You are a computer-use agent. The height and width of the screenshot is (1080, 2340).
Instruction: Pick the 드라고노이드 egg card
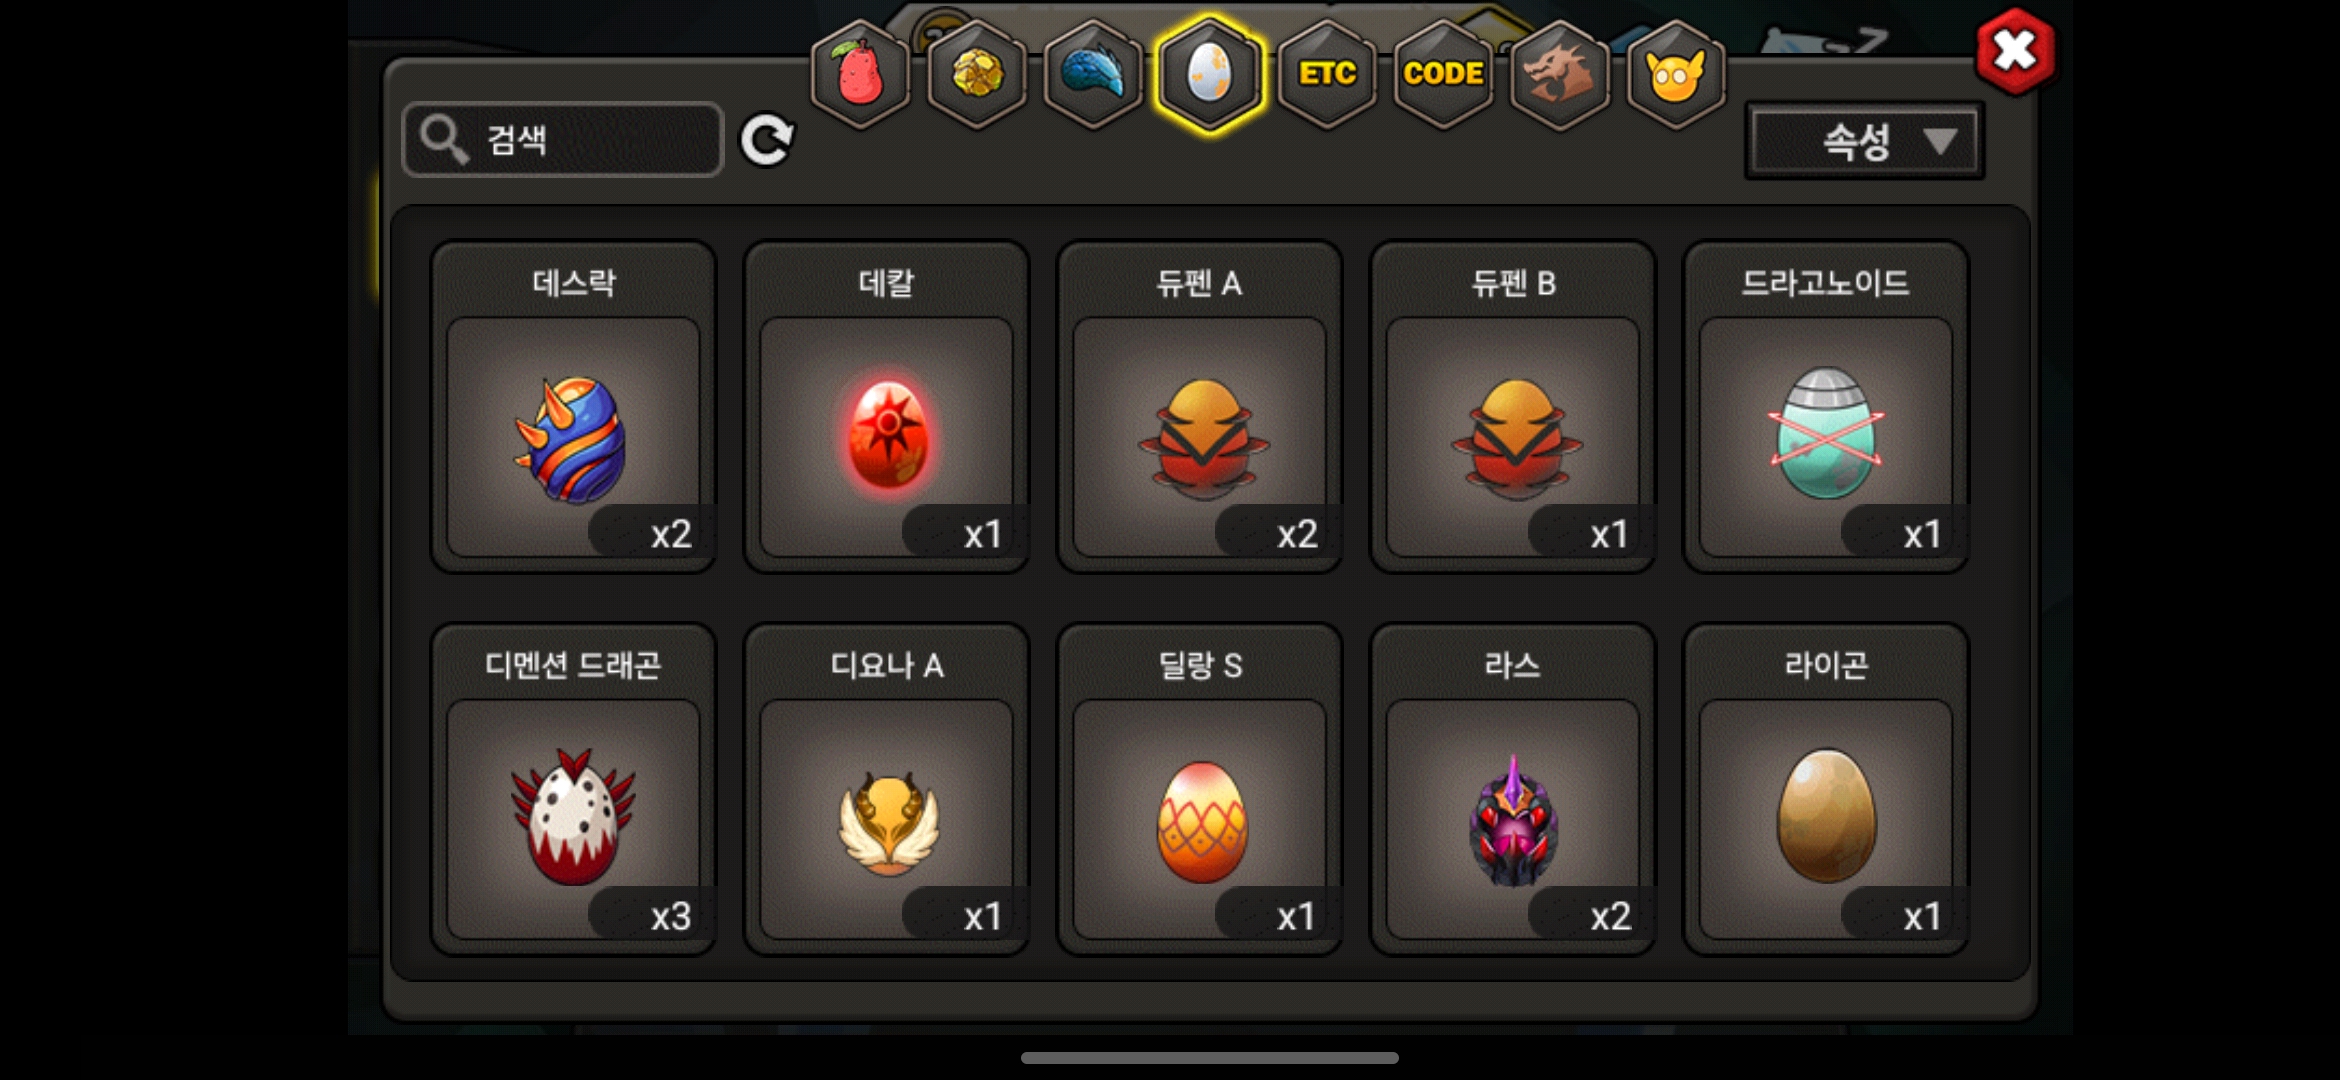click(x=1826, y=407)
